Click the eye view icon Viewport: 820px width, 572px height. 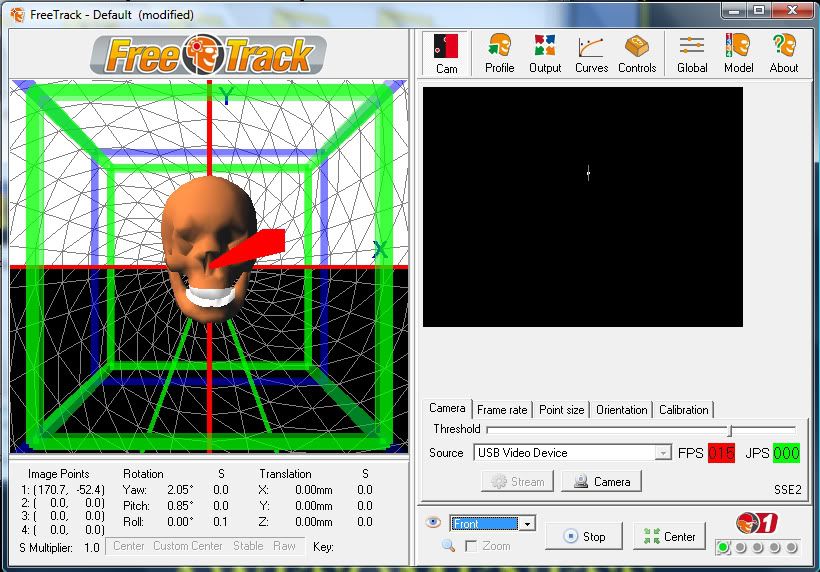[x=433, y=522]
